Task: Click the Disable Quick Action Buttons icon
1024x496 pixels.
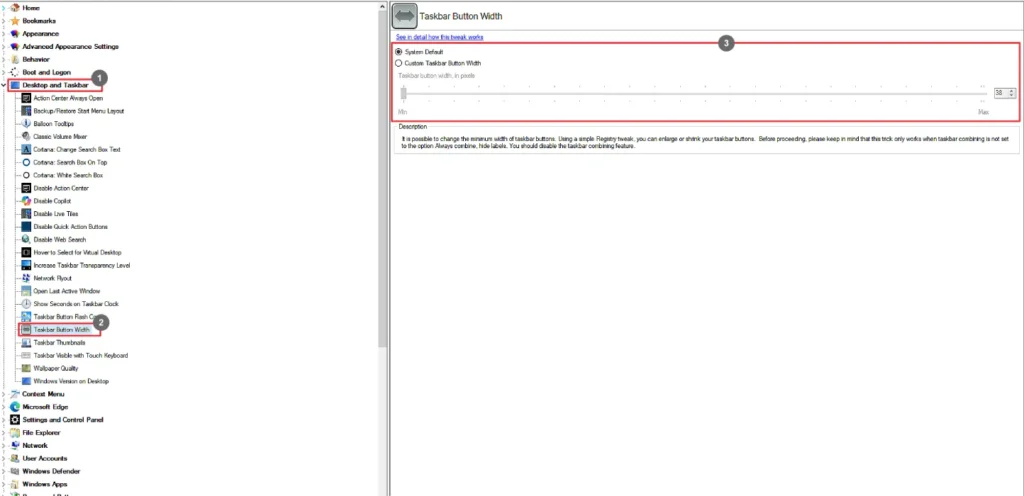Action: (x=26, y=226)
